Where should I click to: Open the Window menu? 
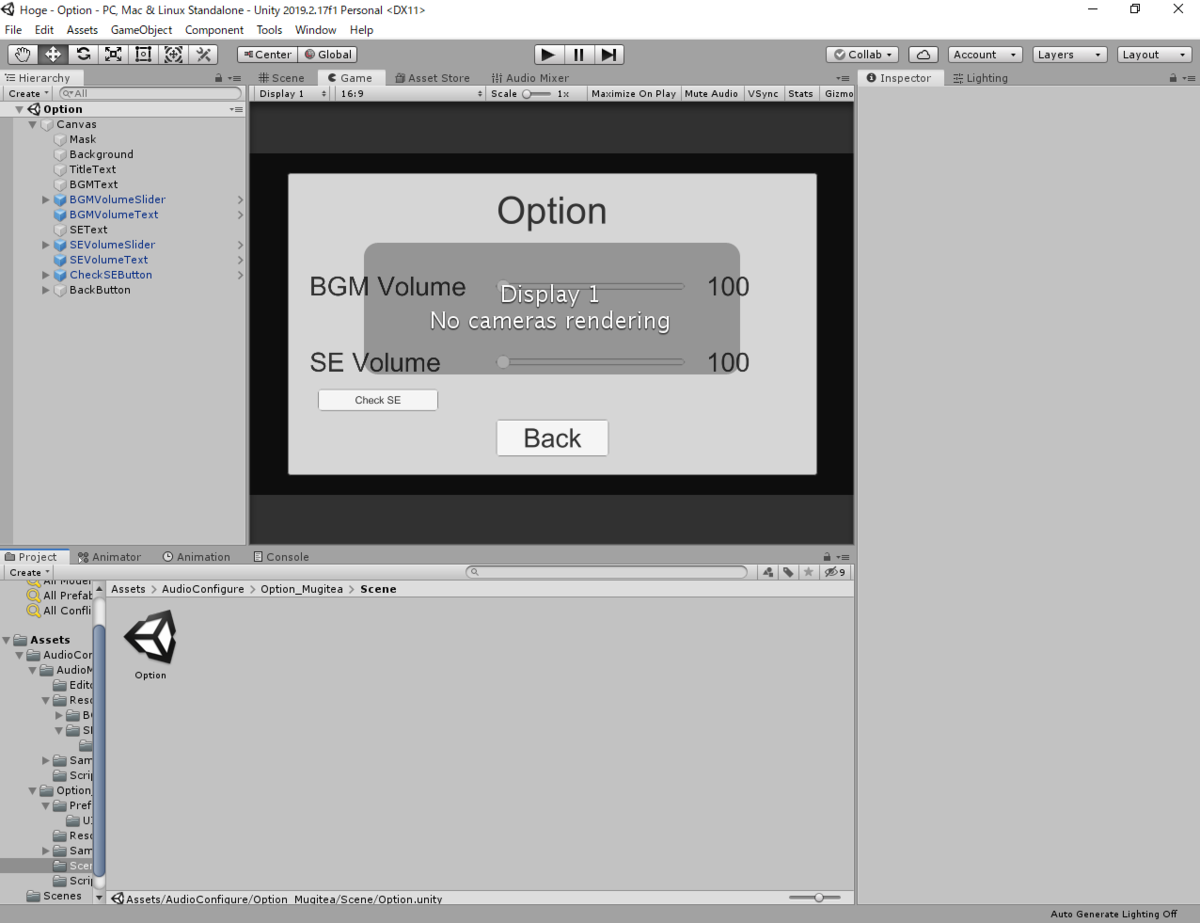click(x=315, y=30)
